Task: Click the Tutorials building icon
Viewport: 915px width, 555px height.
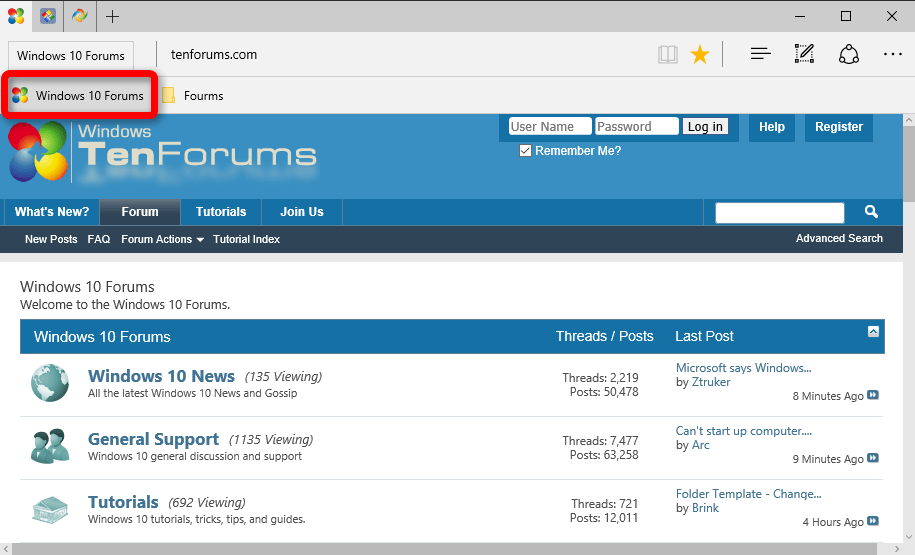Action: (50, 509)
